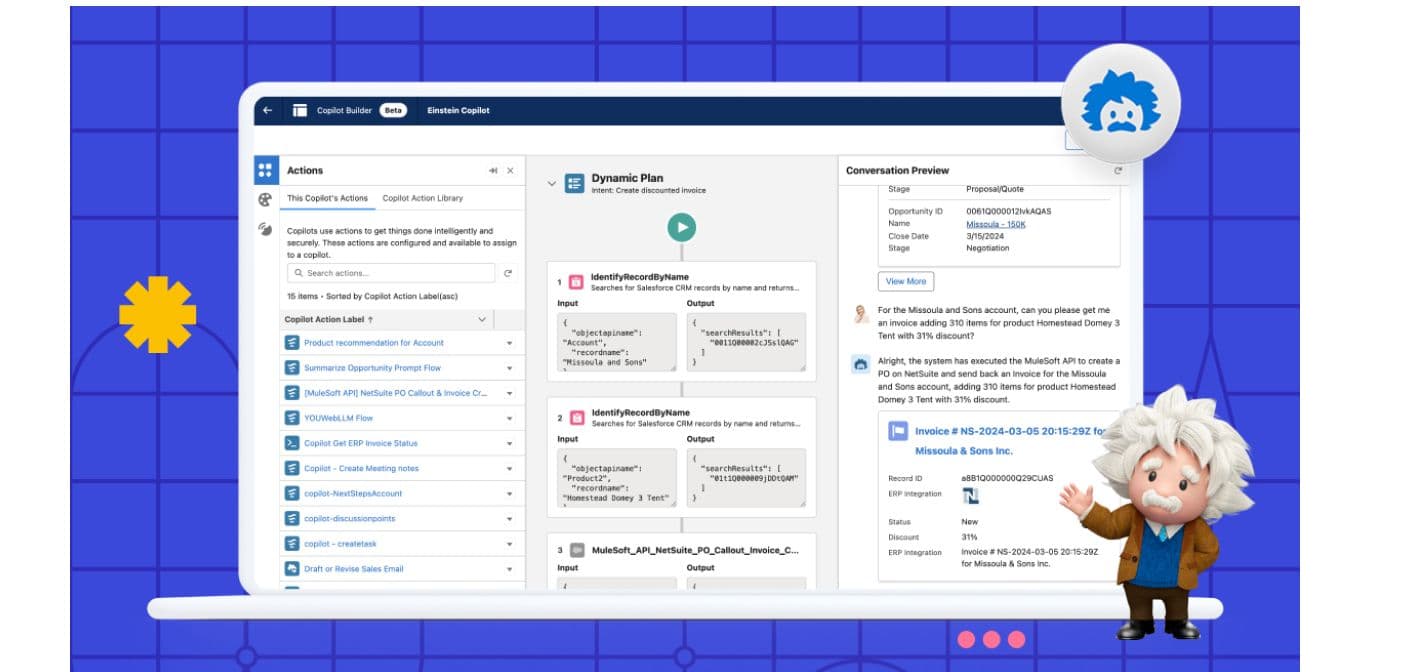Open MuleSoft API NetSuite PO Callout action link
Screen dimensions: 1408x672
395,393
